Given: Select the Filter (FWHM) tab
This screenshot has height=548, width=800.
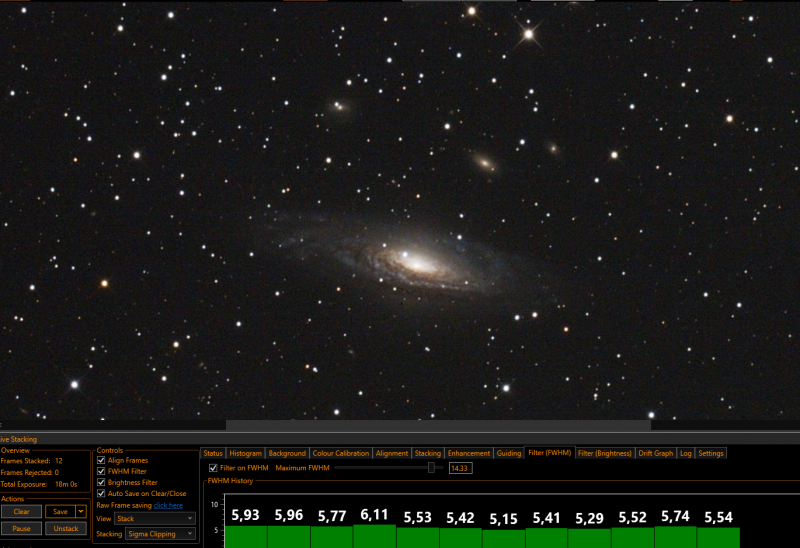Looking at the screenshot, I should coord(549,453).
